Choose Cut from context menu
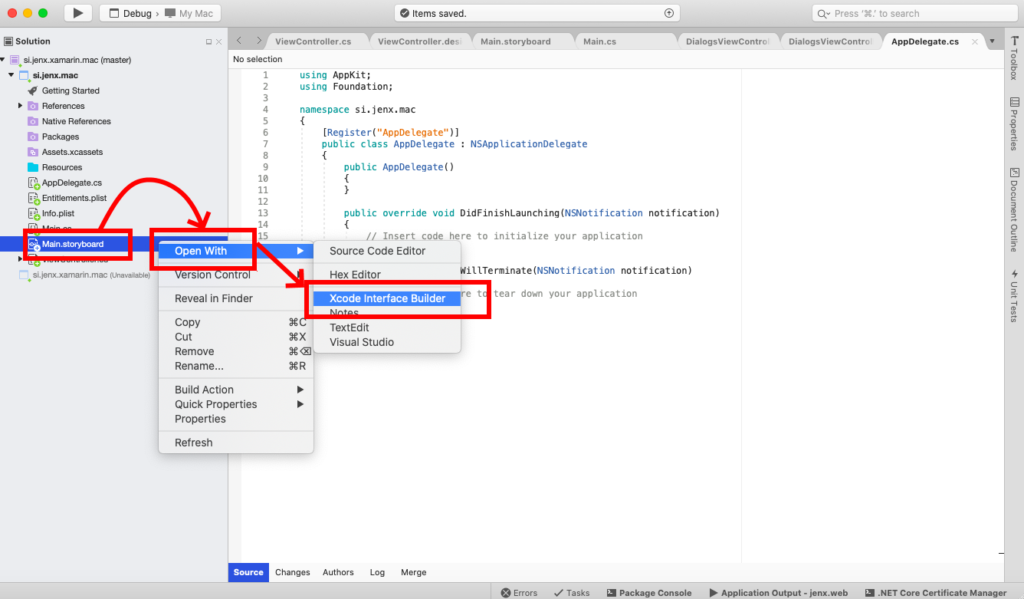Viewport: 1024px width, 599px height. pos(236,337)
